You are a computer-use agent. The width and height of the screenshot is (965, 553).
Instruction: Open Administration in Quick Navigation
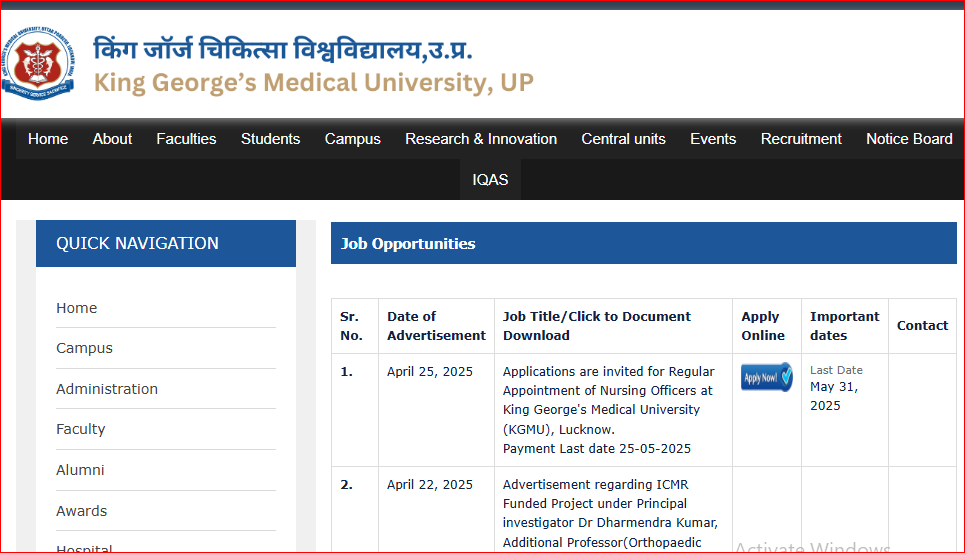(x=107, y=389)
